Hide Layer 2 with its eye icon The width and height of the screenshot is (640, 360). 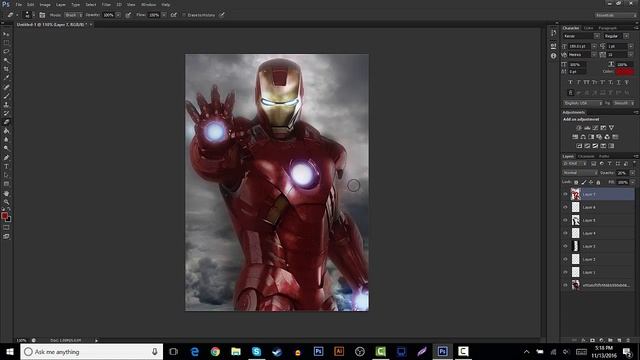click(565, 259)
